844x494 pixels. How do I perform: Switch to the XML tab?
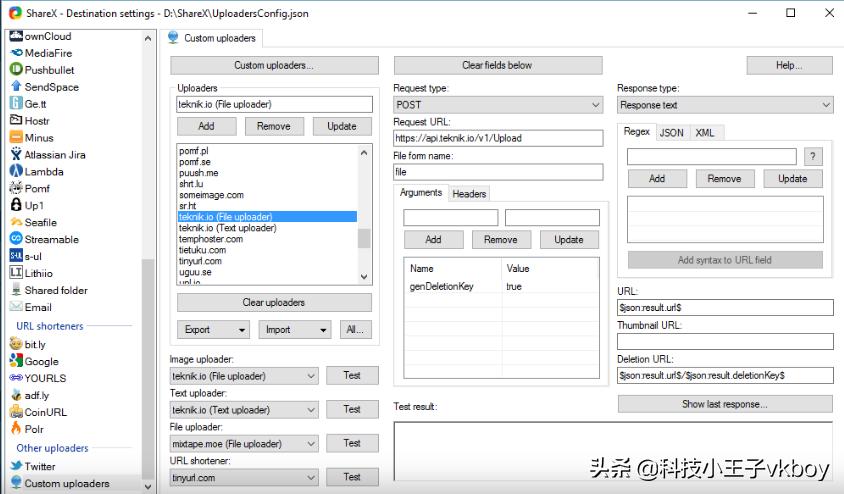(705, 133)
